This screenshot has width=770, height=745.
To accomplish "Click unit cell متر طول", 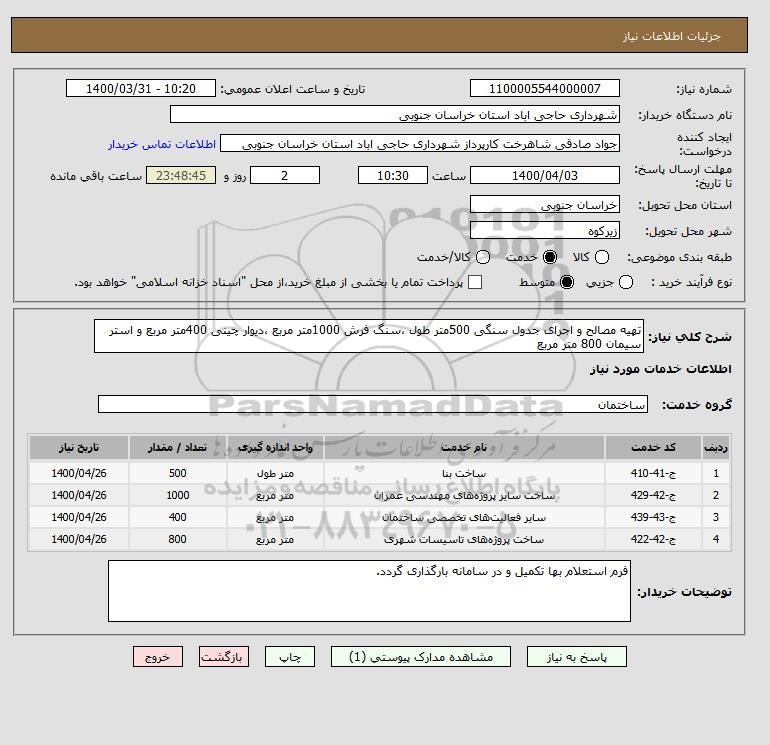I will 275,473.
